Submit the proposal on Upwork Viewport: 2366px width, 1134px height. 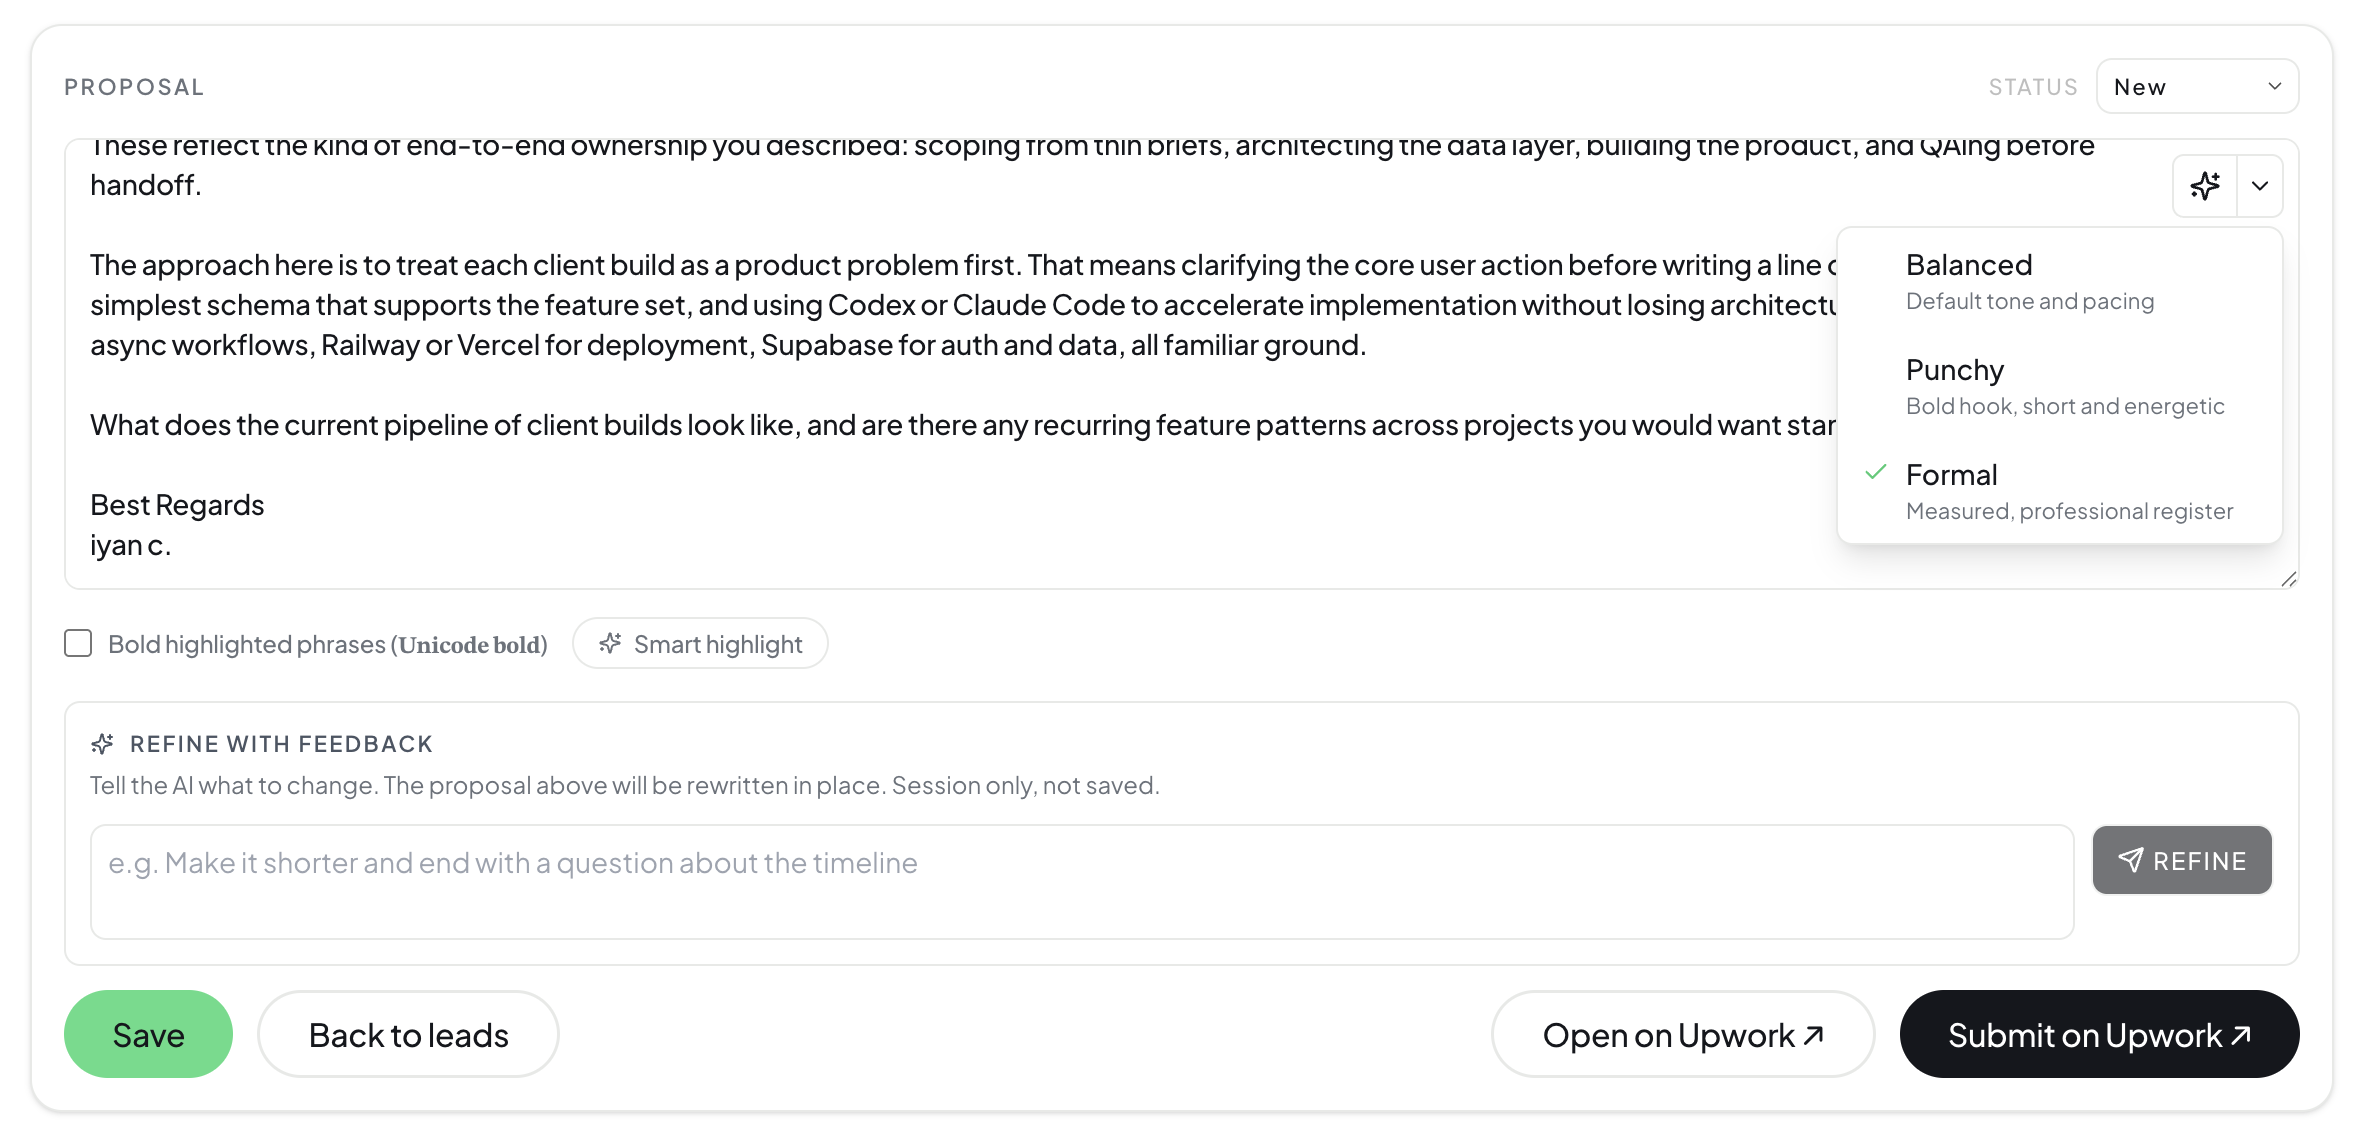(2099, 1035)
